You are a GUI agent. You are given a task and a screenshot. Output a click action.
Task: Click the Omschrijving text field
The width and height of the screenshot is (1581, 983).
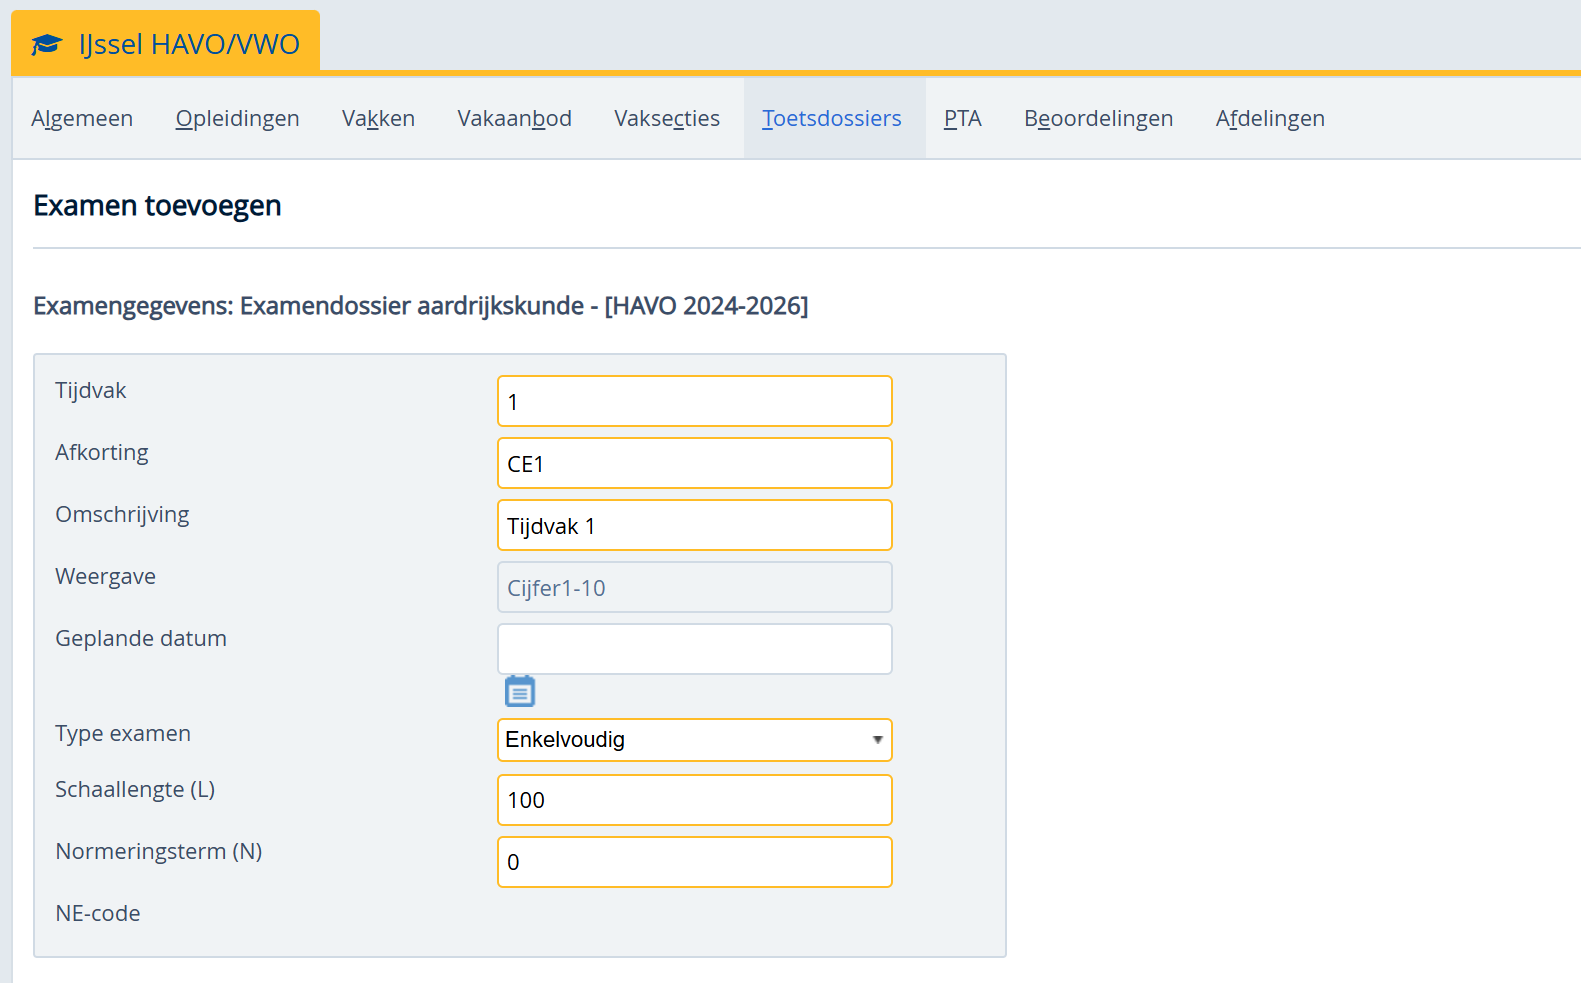coord(694,526)
